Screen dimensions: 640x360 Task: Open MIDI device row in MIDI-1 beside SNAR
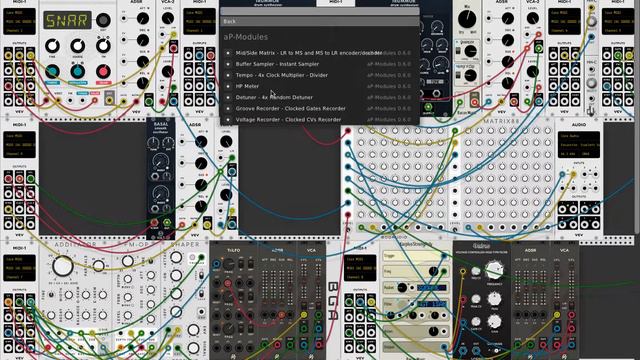point(20,21)
